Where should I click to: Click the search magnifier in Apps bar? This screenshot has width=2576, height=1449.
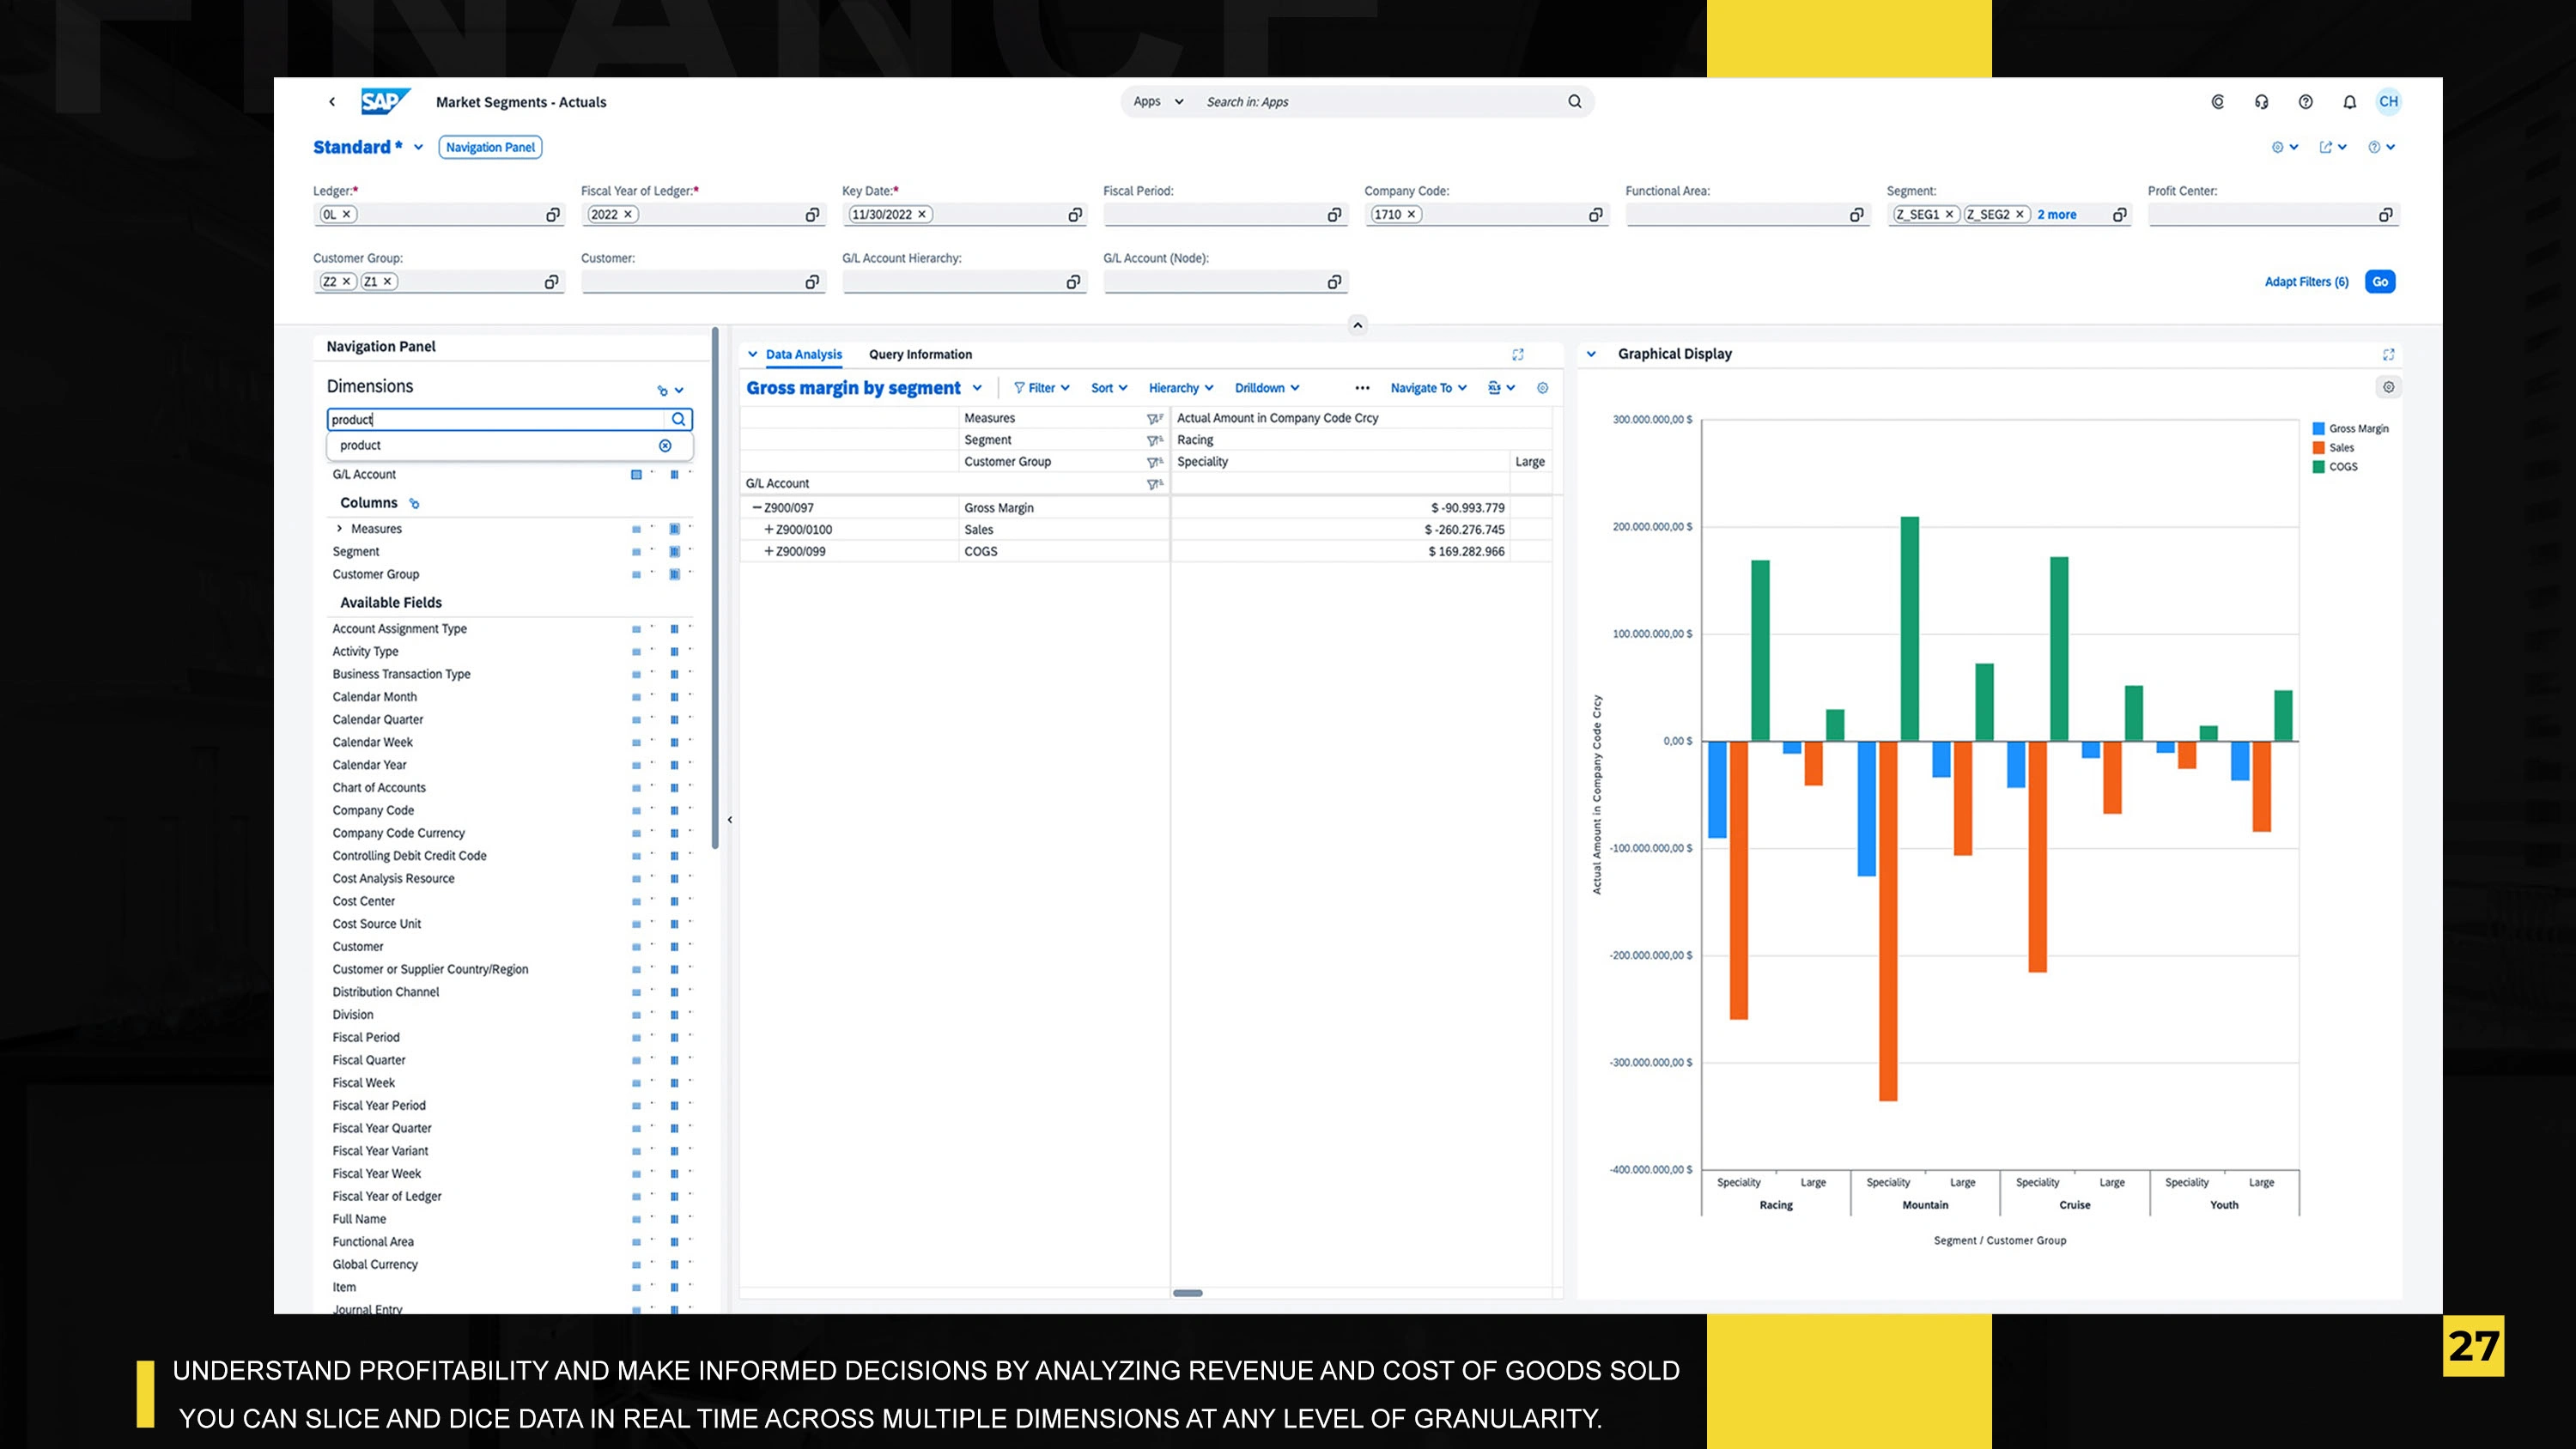click(x=1574, y=101)
